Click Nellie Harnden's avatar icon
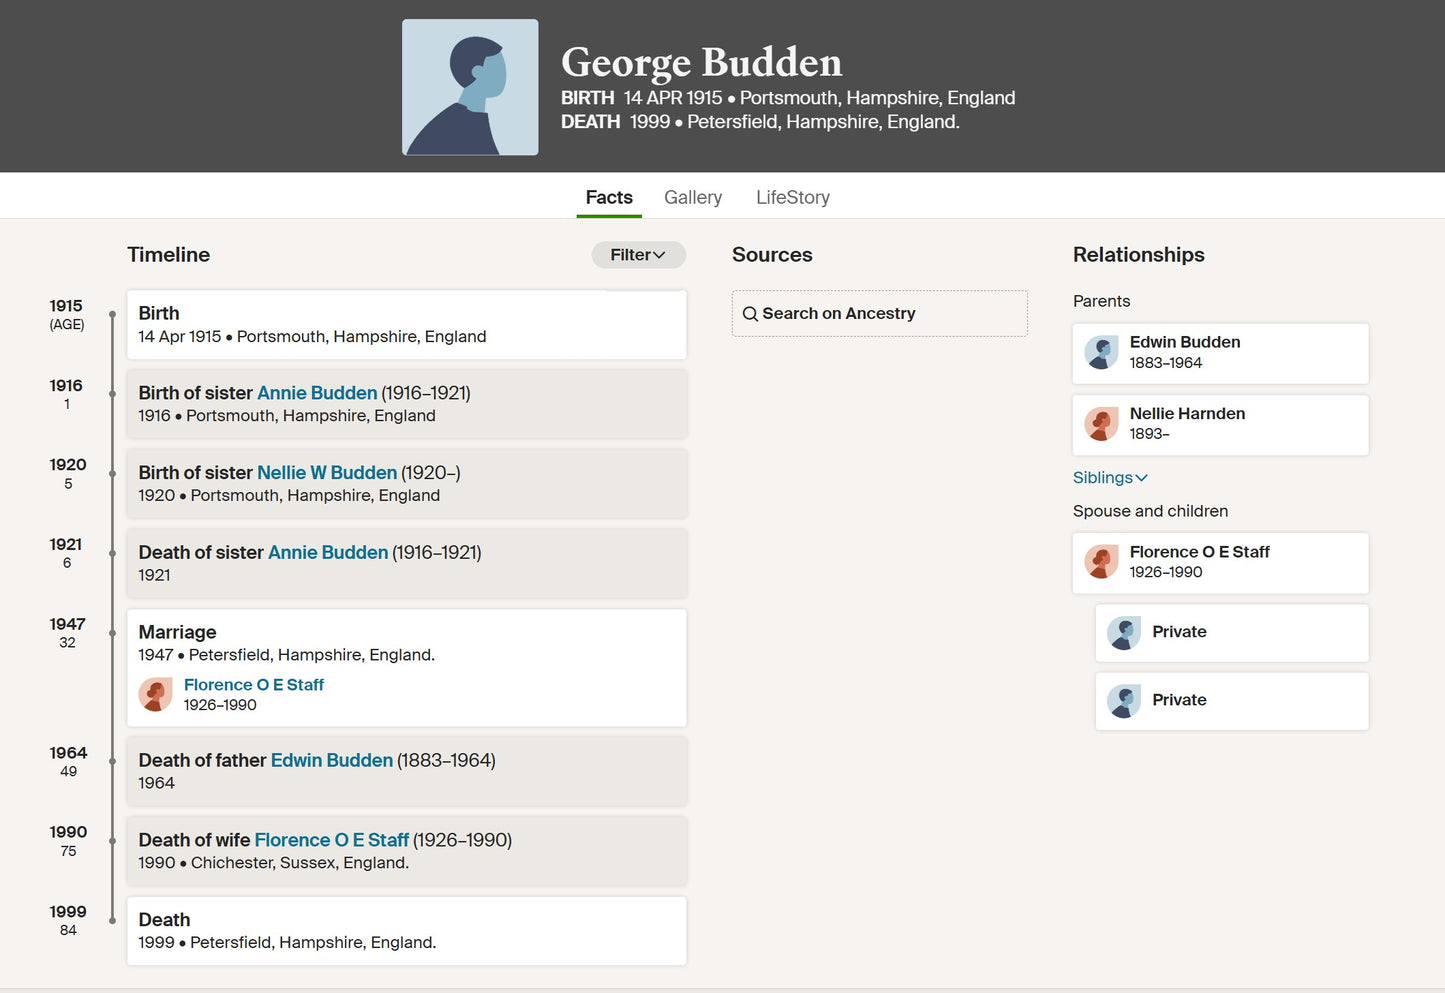This screenshot has height=993, width=1445. 1101,424
